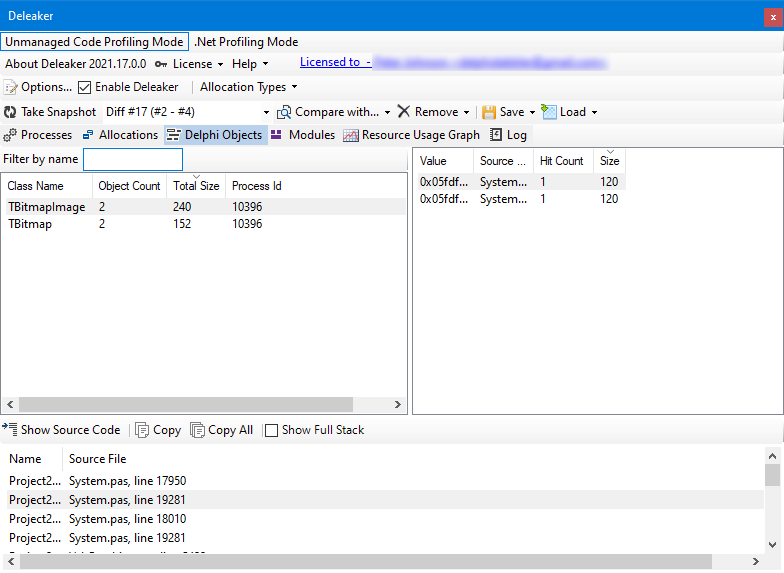Screen dimensions: 784x573
Task: Click the Processes gears icon
Action: 10,135
